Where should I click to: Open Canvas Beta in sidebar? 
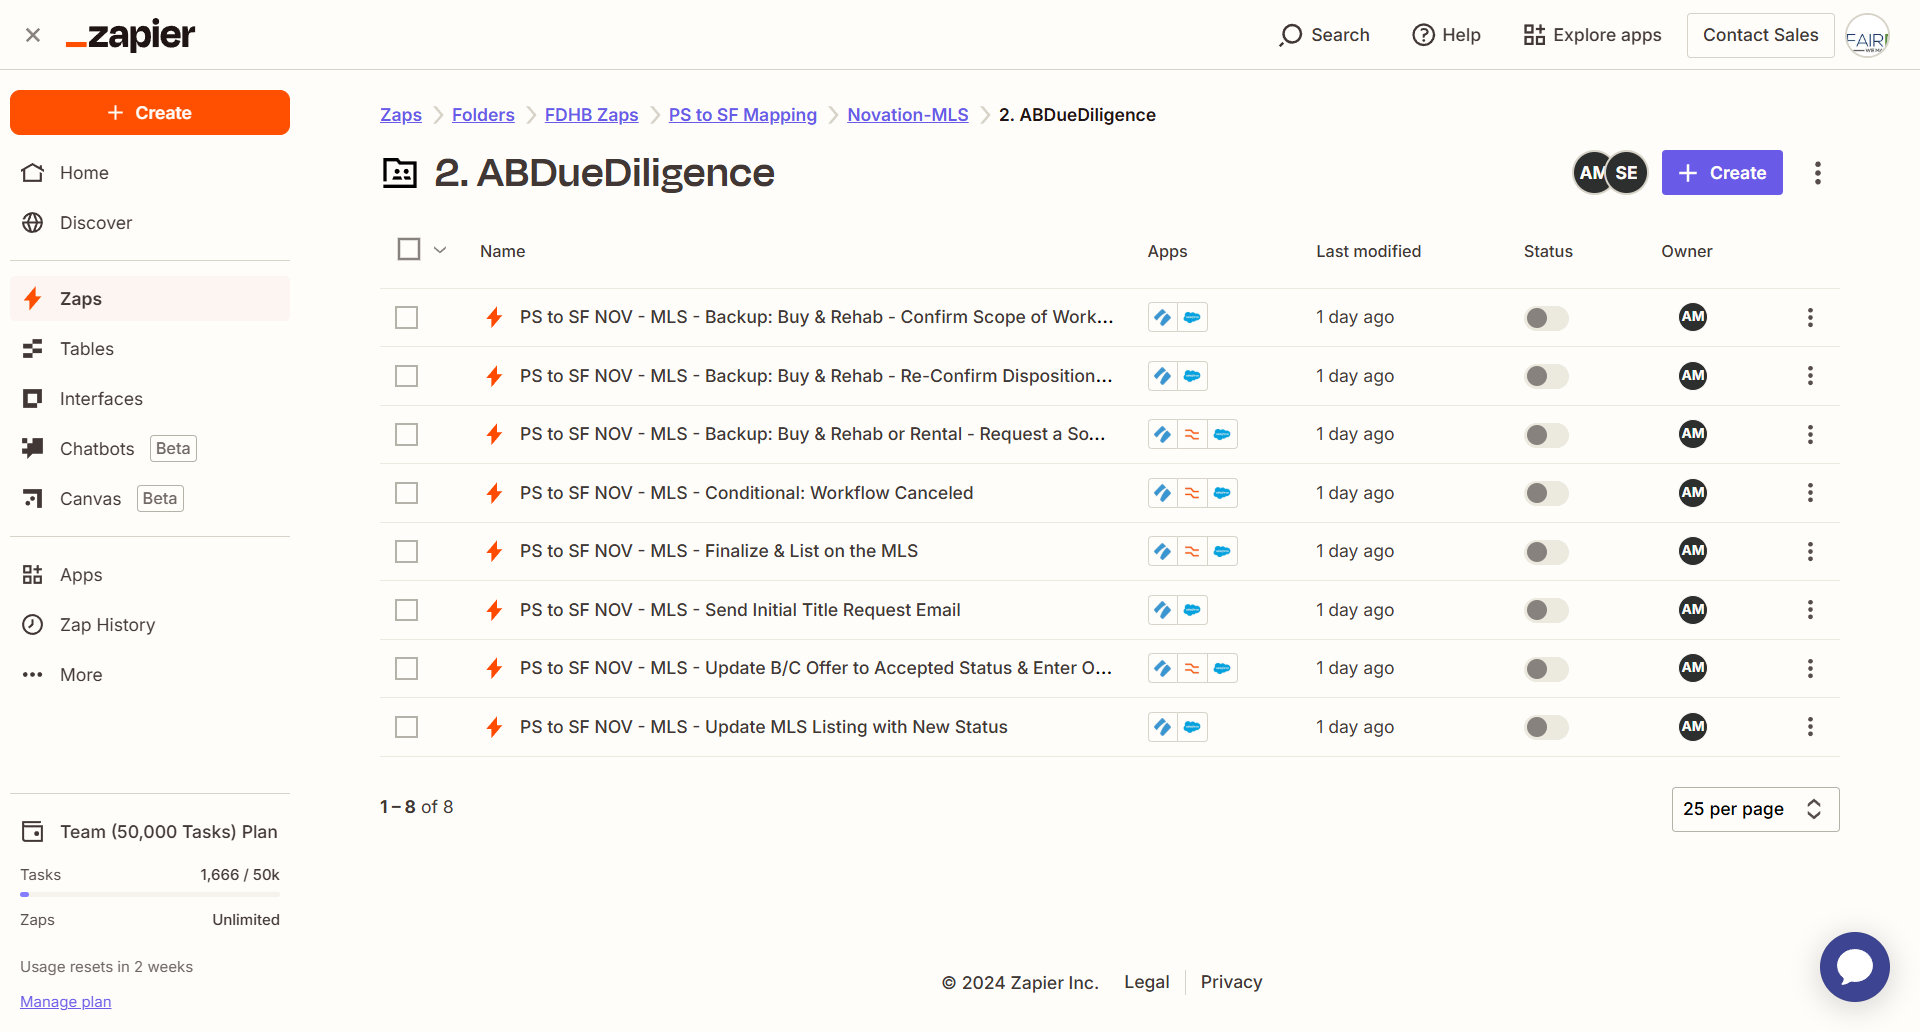pos(150,499)
